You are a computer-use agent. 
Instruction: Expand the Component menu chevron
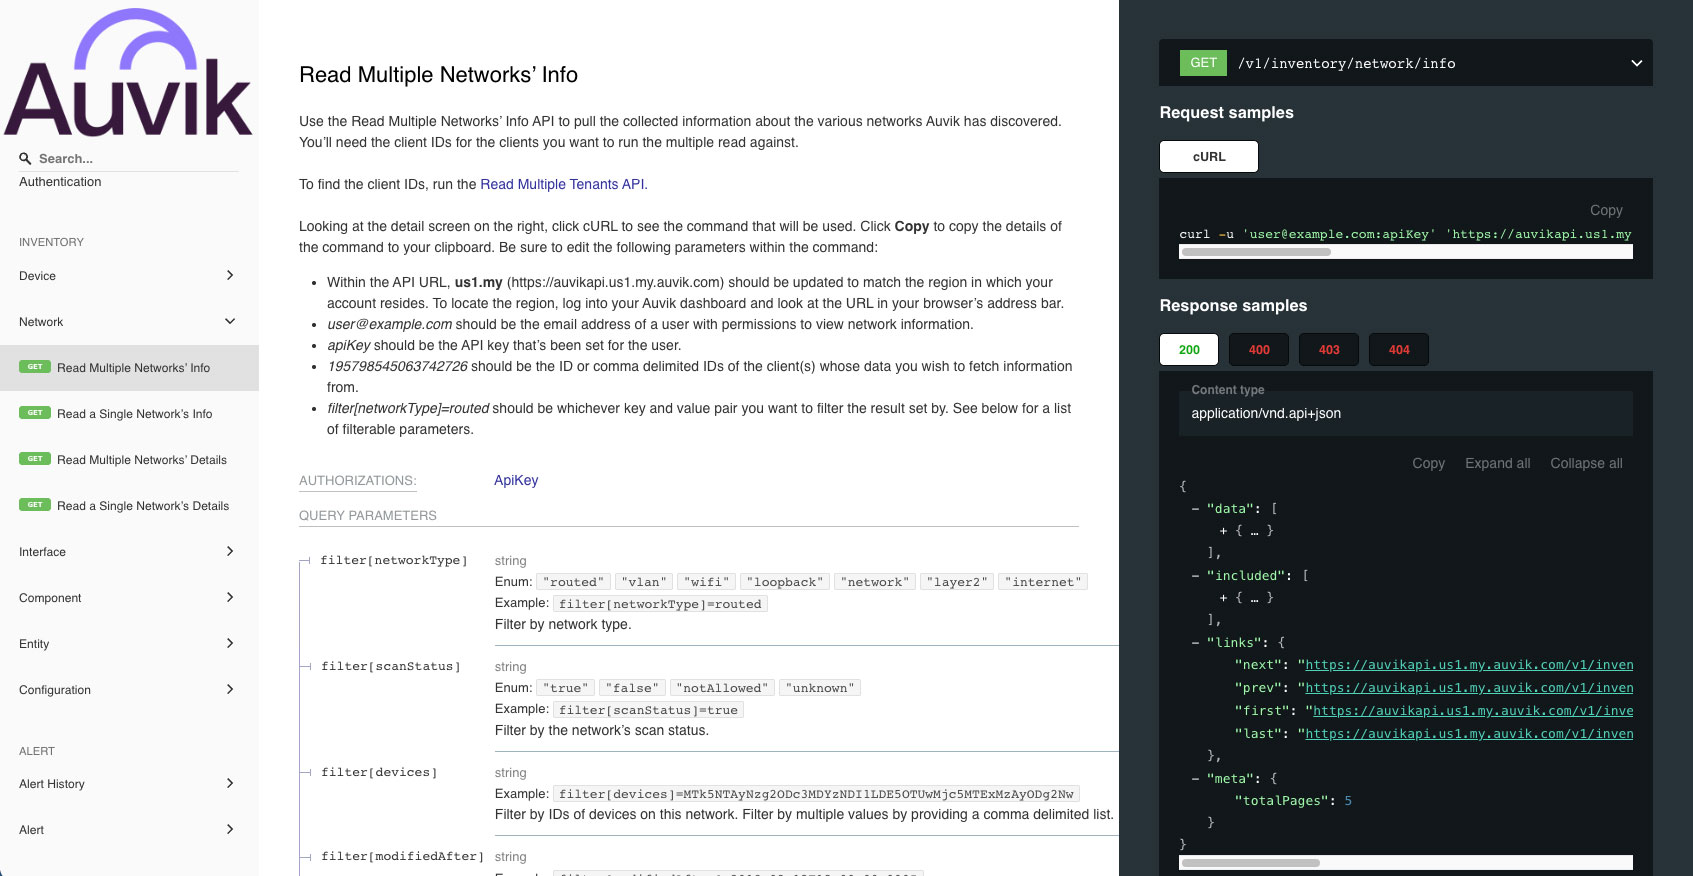[230, 597]
